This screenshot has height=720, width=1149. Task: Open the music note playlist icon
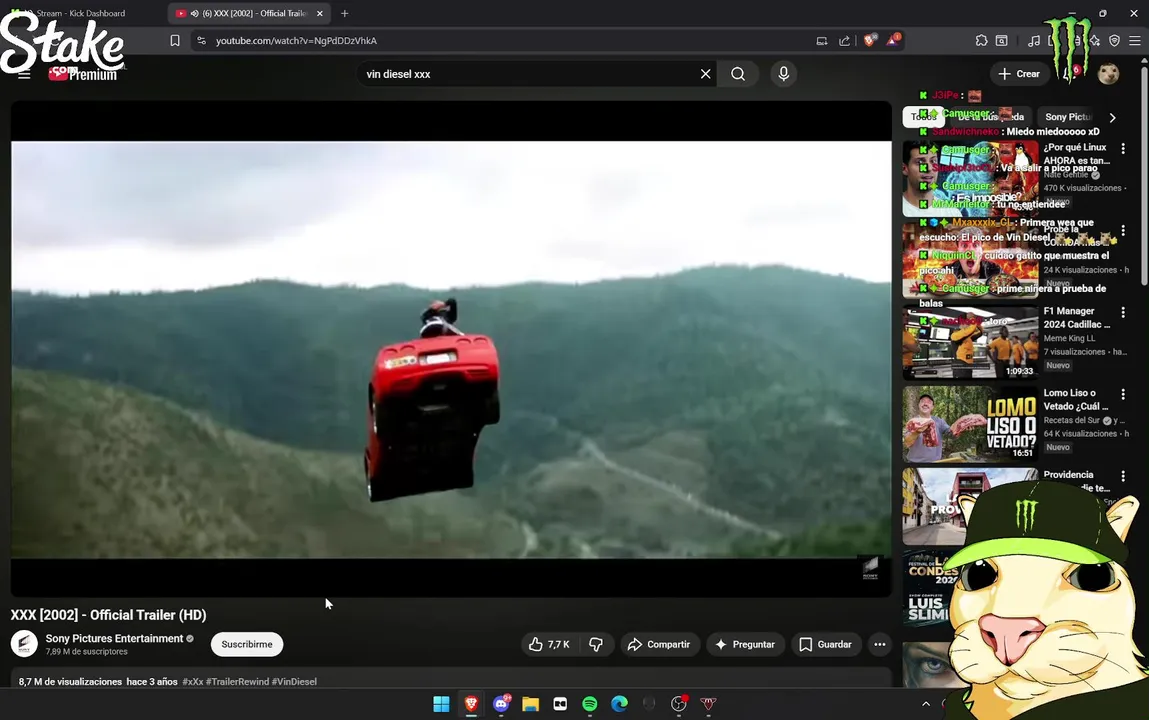pos(1034,41)
